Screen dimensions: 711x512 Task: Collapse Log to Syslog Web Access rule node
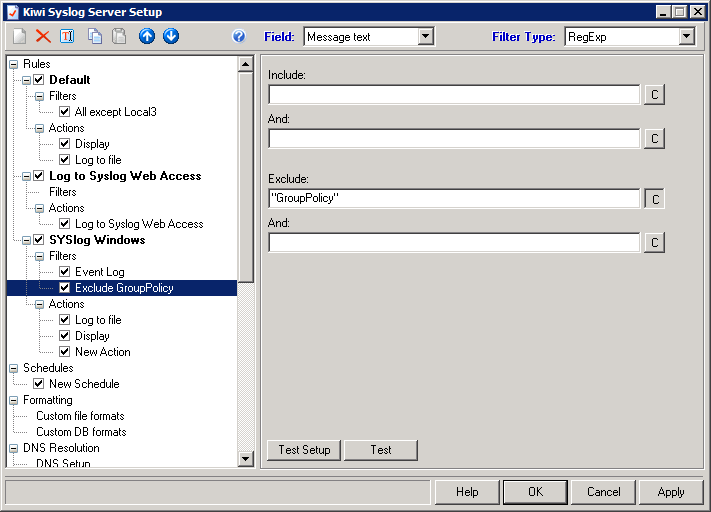pos(26,176)
